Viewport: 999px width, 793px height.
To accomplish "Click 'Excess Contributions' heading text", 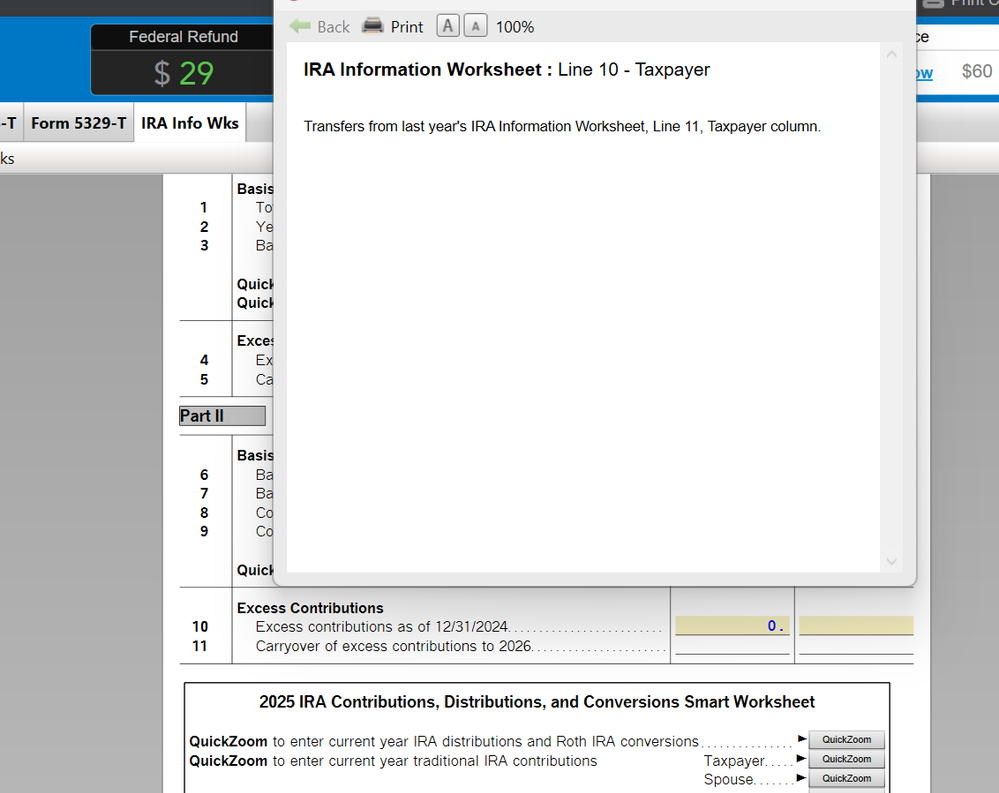I will (310, 608).
